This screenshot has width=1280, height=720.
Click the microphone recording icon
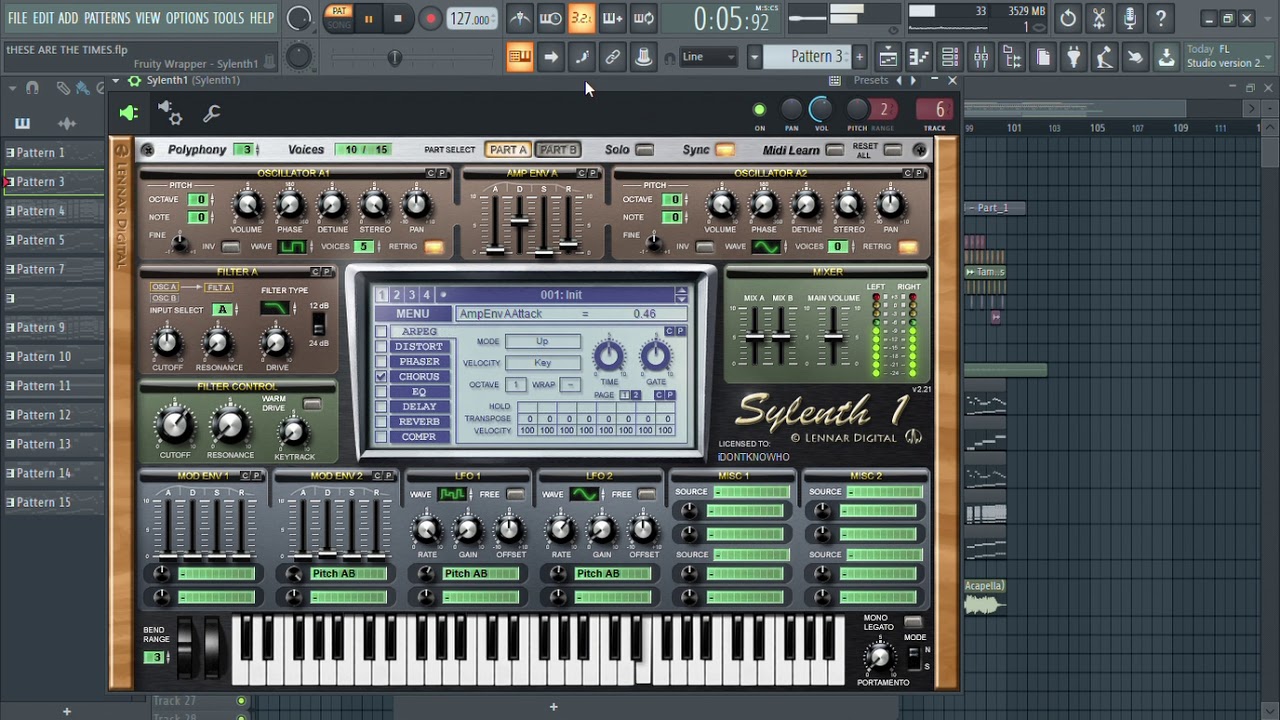coord(1130,18)
